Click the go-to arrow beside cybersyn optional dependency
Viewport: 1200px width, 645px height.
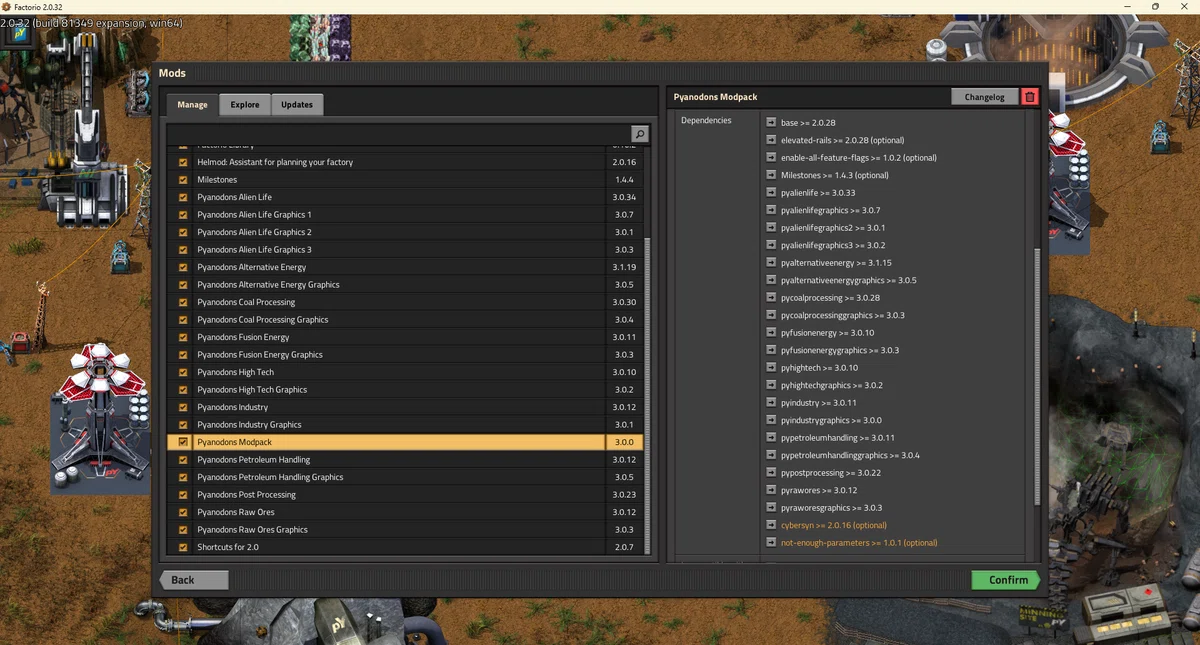pyautogui.click(x=771, y=525)
